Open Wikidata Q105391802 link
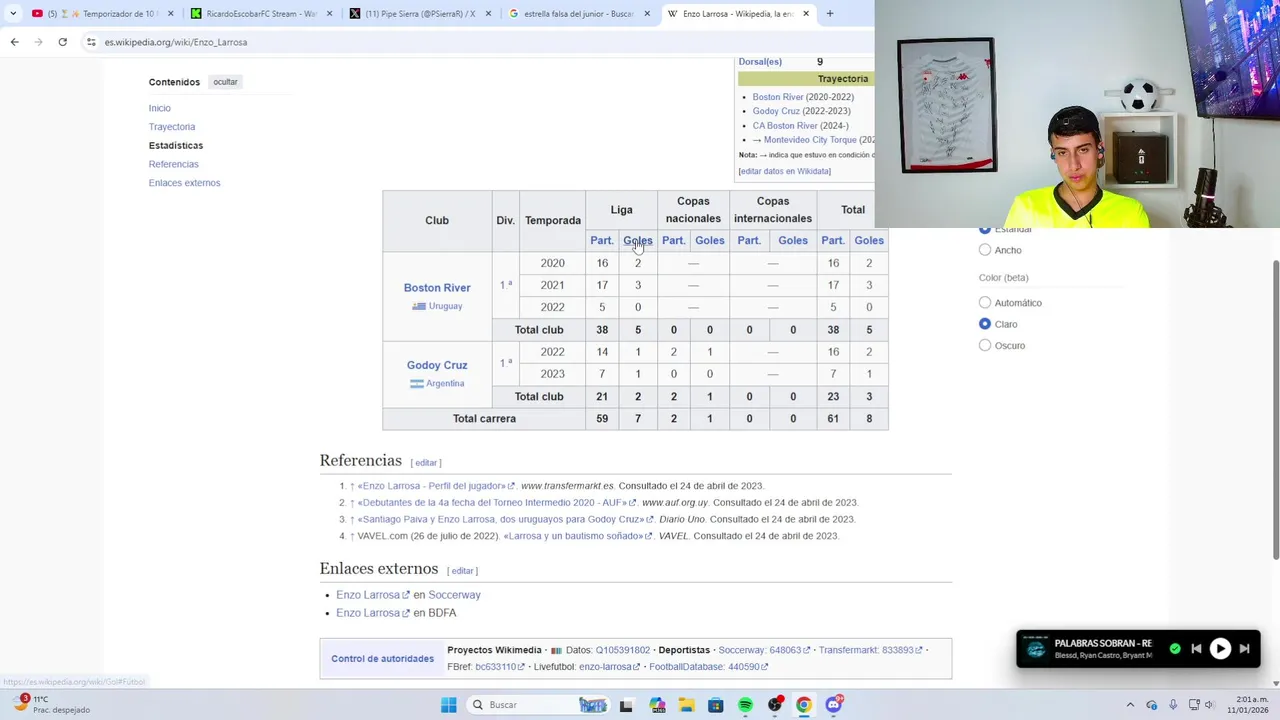The width and height of the screenshot is (1280, 720). point(623,650)
